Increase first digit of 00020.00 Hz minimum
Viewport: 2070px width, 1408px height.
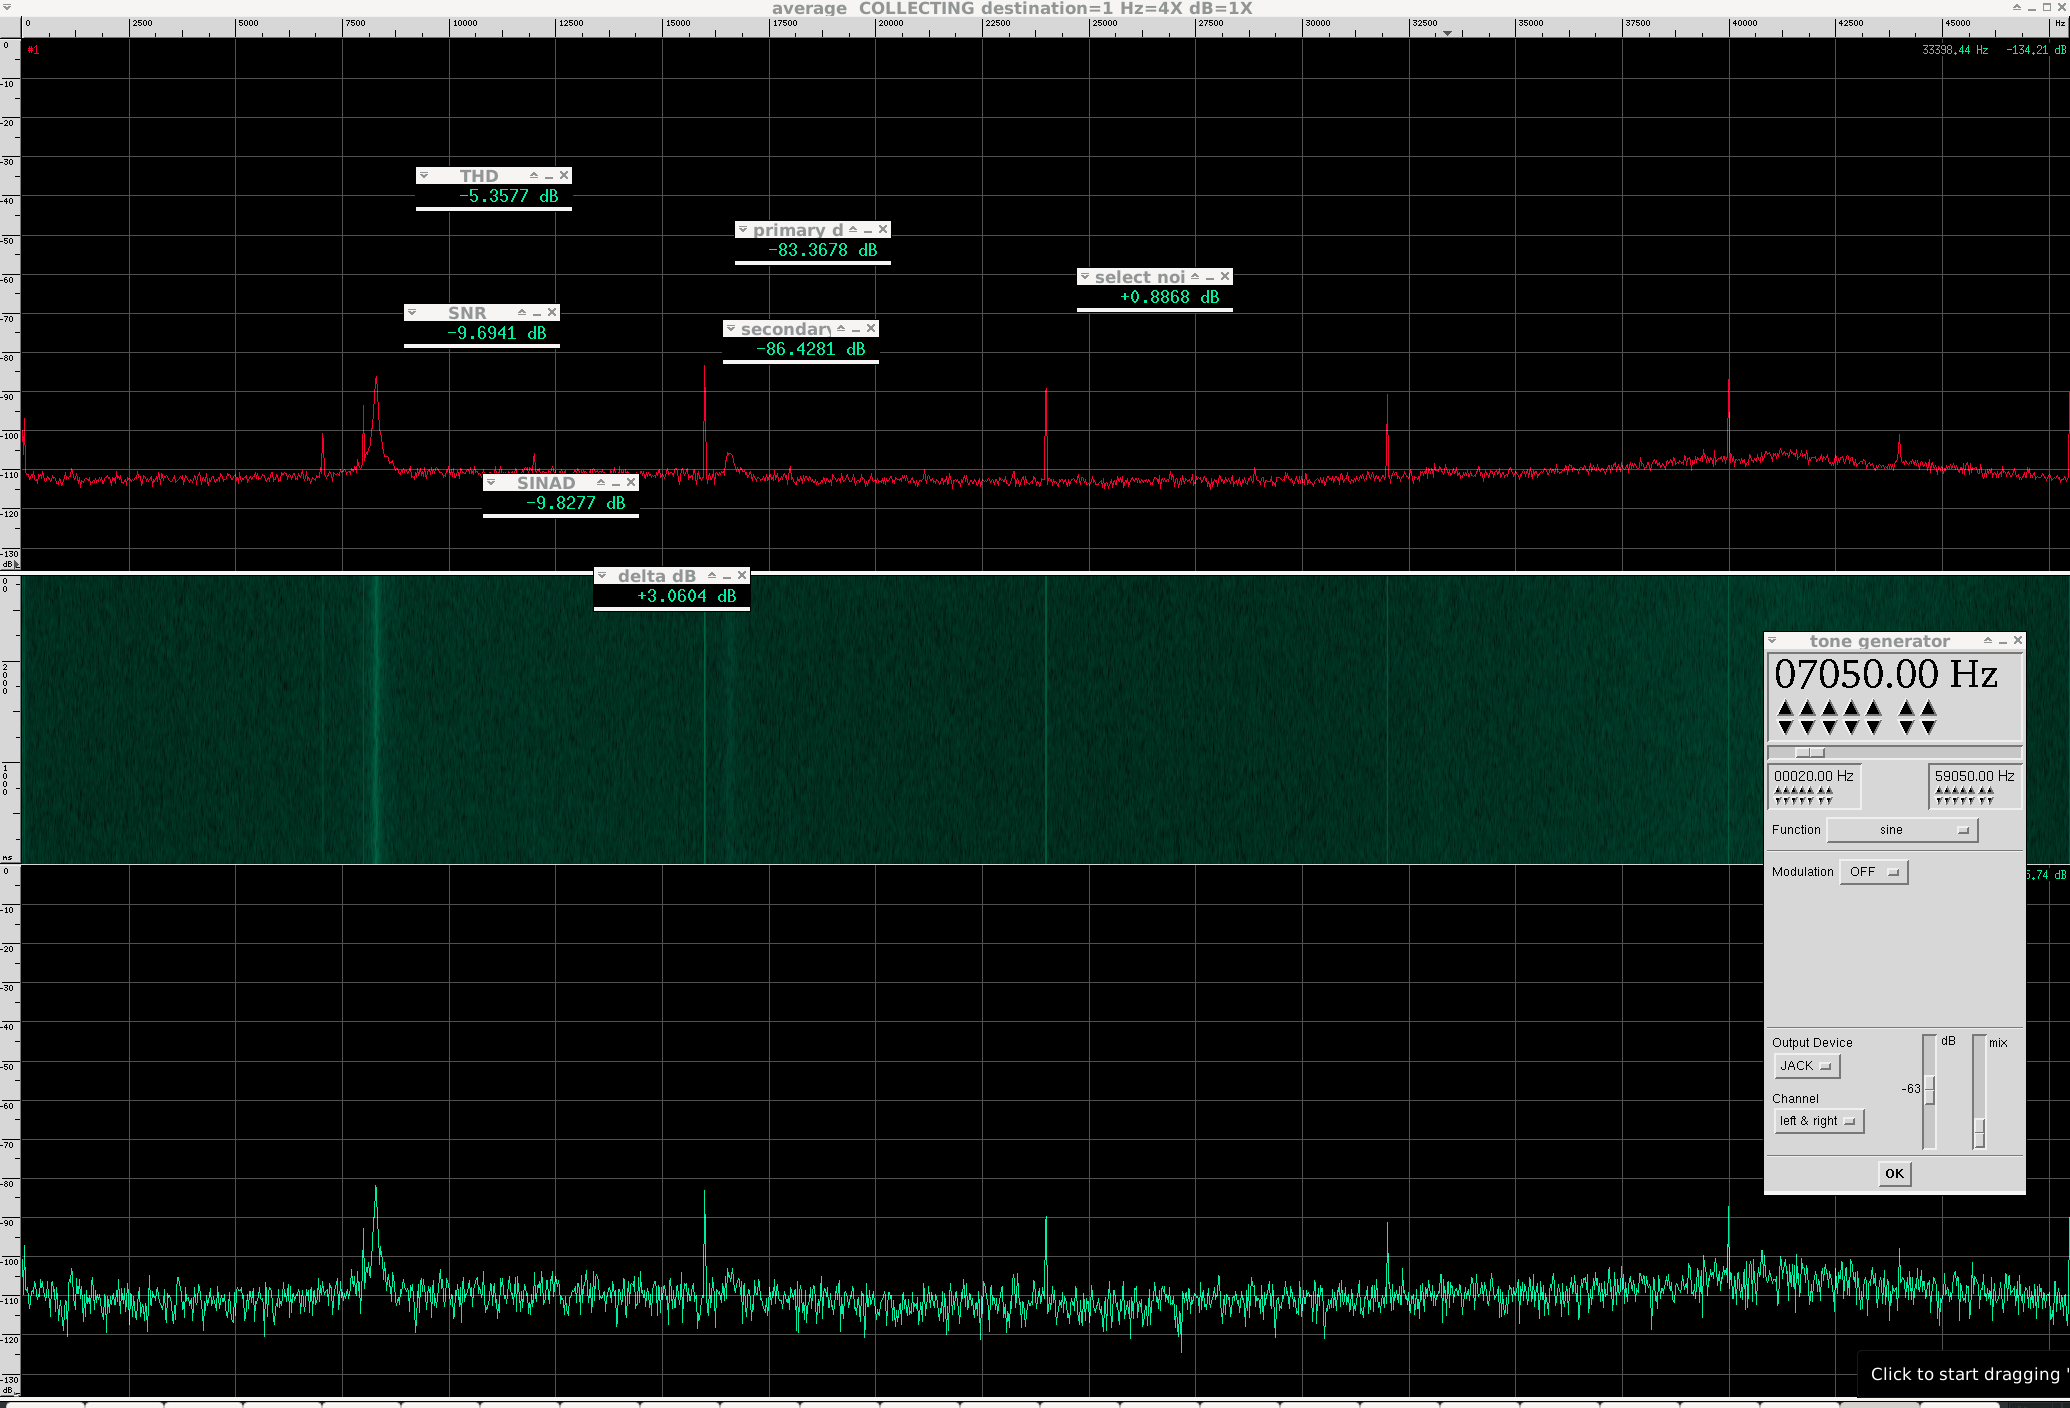pos(1778,790)
